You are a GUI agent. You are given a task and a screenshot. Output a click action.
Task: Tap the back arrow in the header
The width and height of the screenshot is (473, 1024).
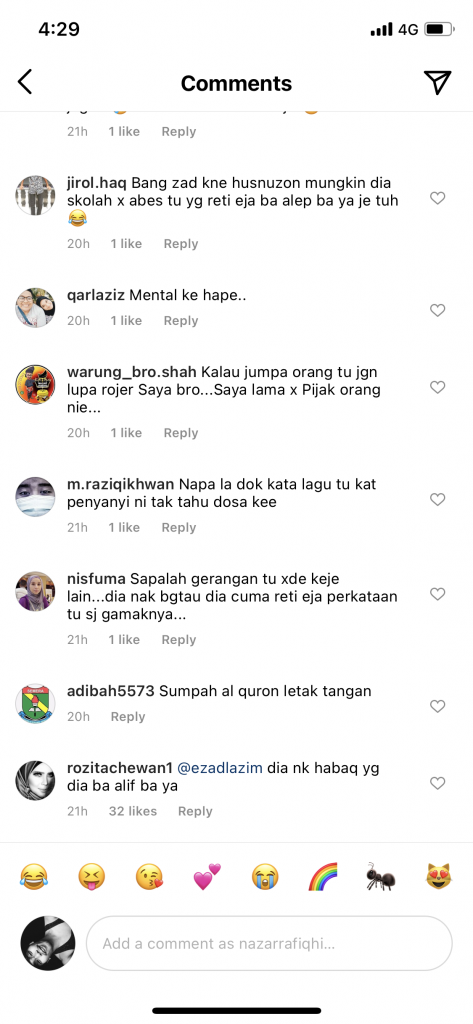click(x=25, y=82)
